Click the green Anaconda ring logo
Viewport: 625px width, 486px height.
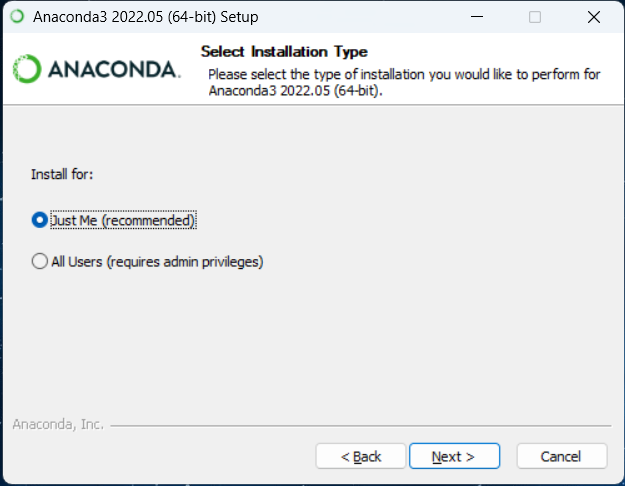click(x=27, y=69)
